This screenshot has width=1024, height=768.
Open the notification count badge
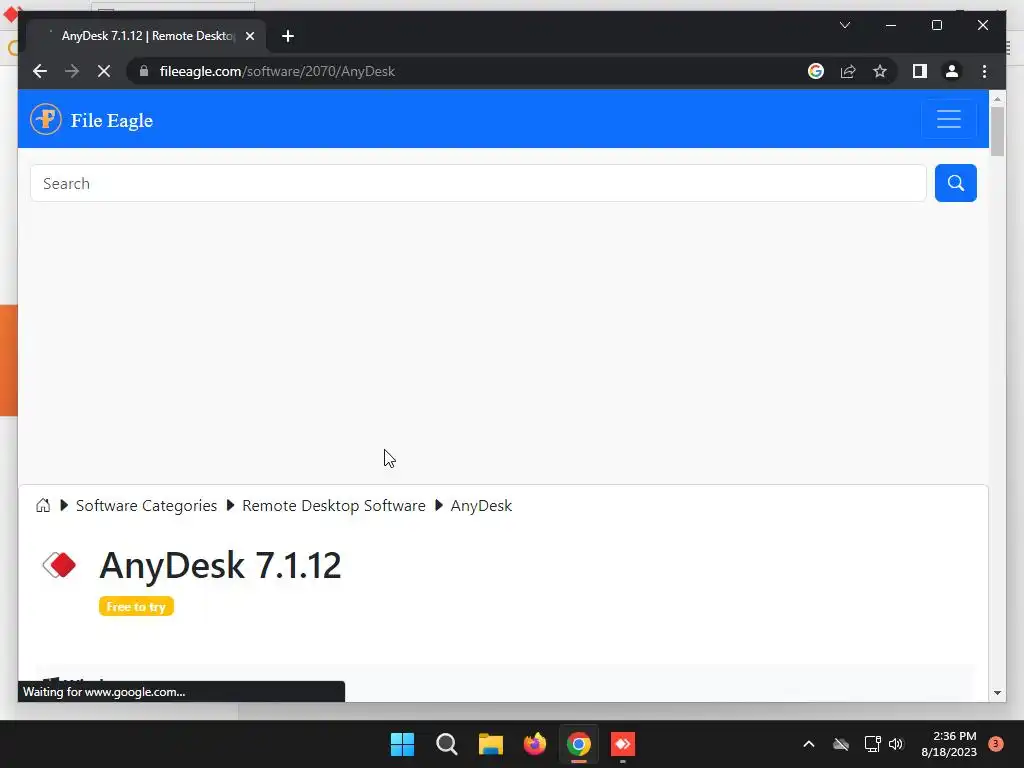[996, 744]
